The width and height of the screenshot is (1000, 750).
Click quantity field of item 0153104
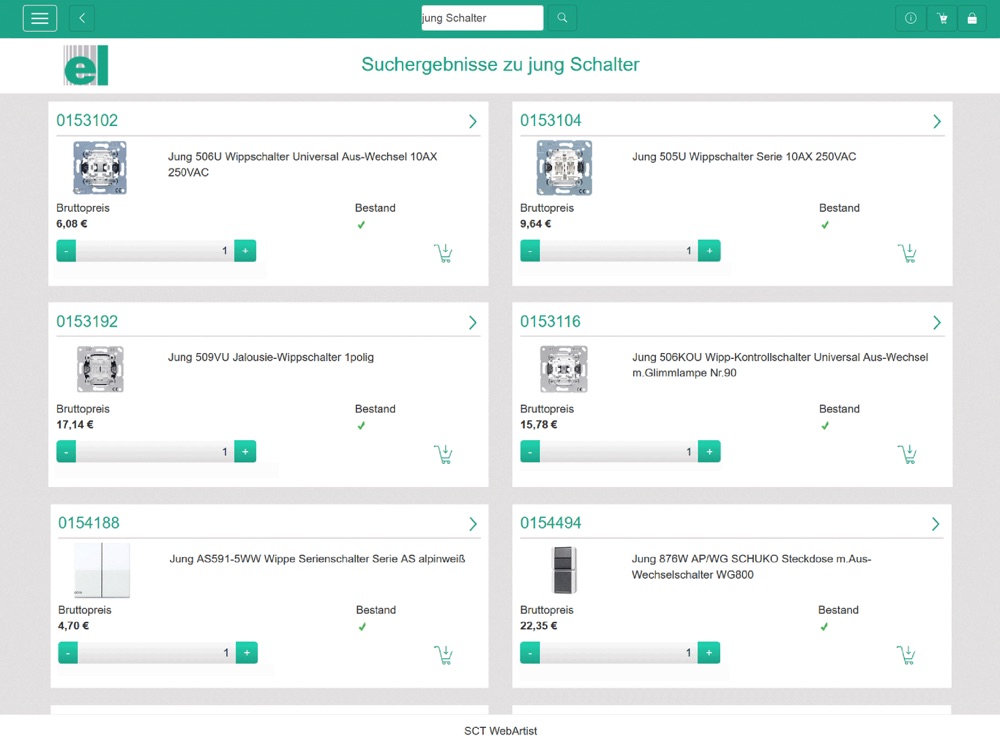click(x=619, y=251)
